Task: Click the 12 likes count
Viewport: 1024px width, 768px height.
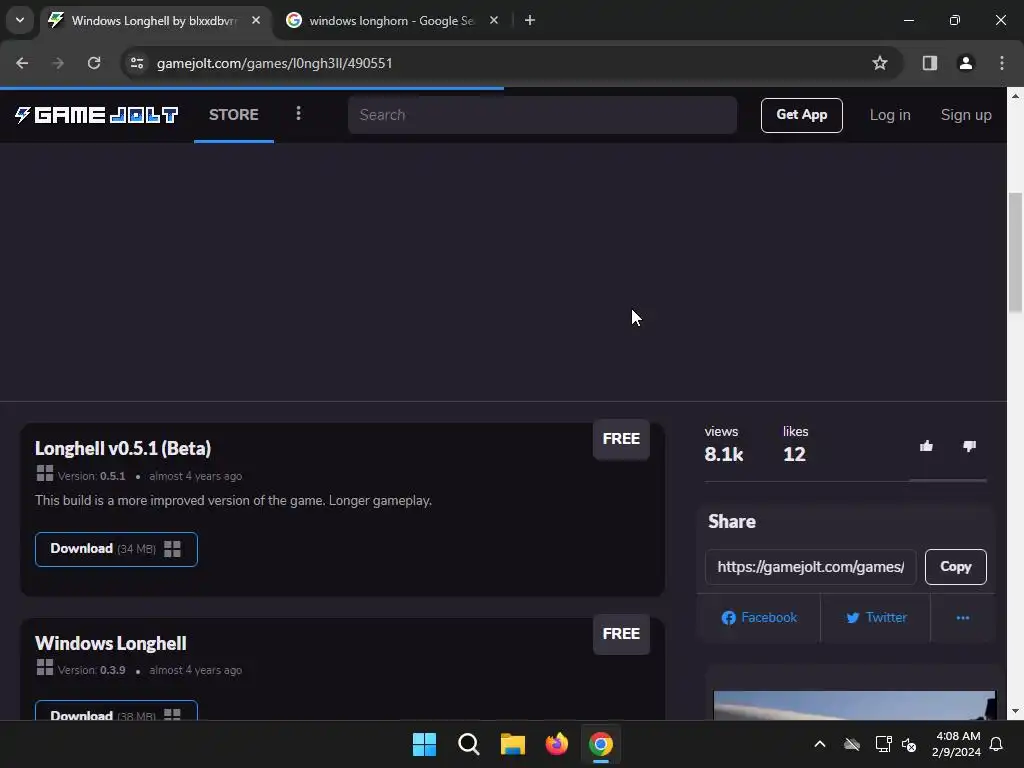Action: [x=794, y=454]
